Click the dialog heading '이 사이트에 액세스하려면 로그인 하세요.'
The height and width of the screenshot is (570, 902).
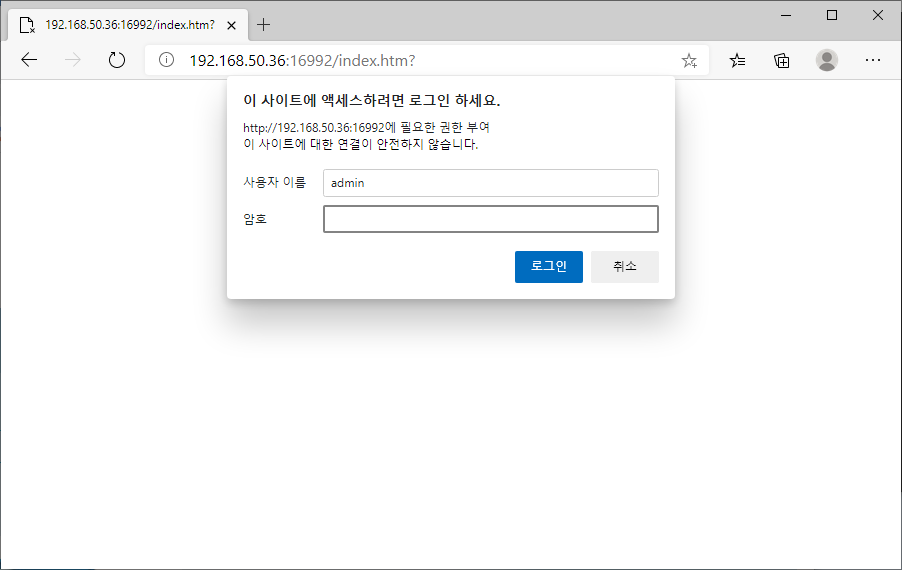point(372,101)
